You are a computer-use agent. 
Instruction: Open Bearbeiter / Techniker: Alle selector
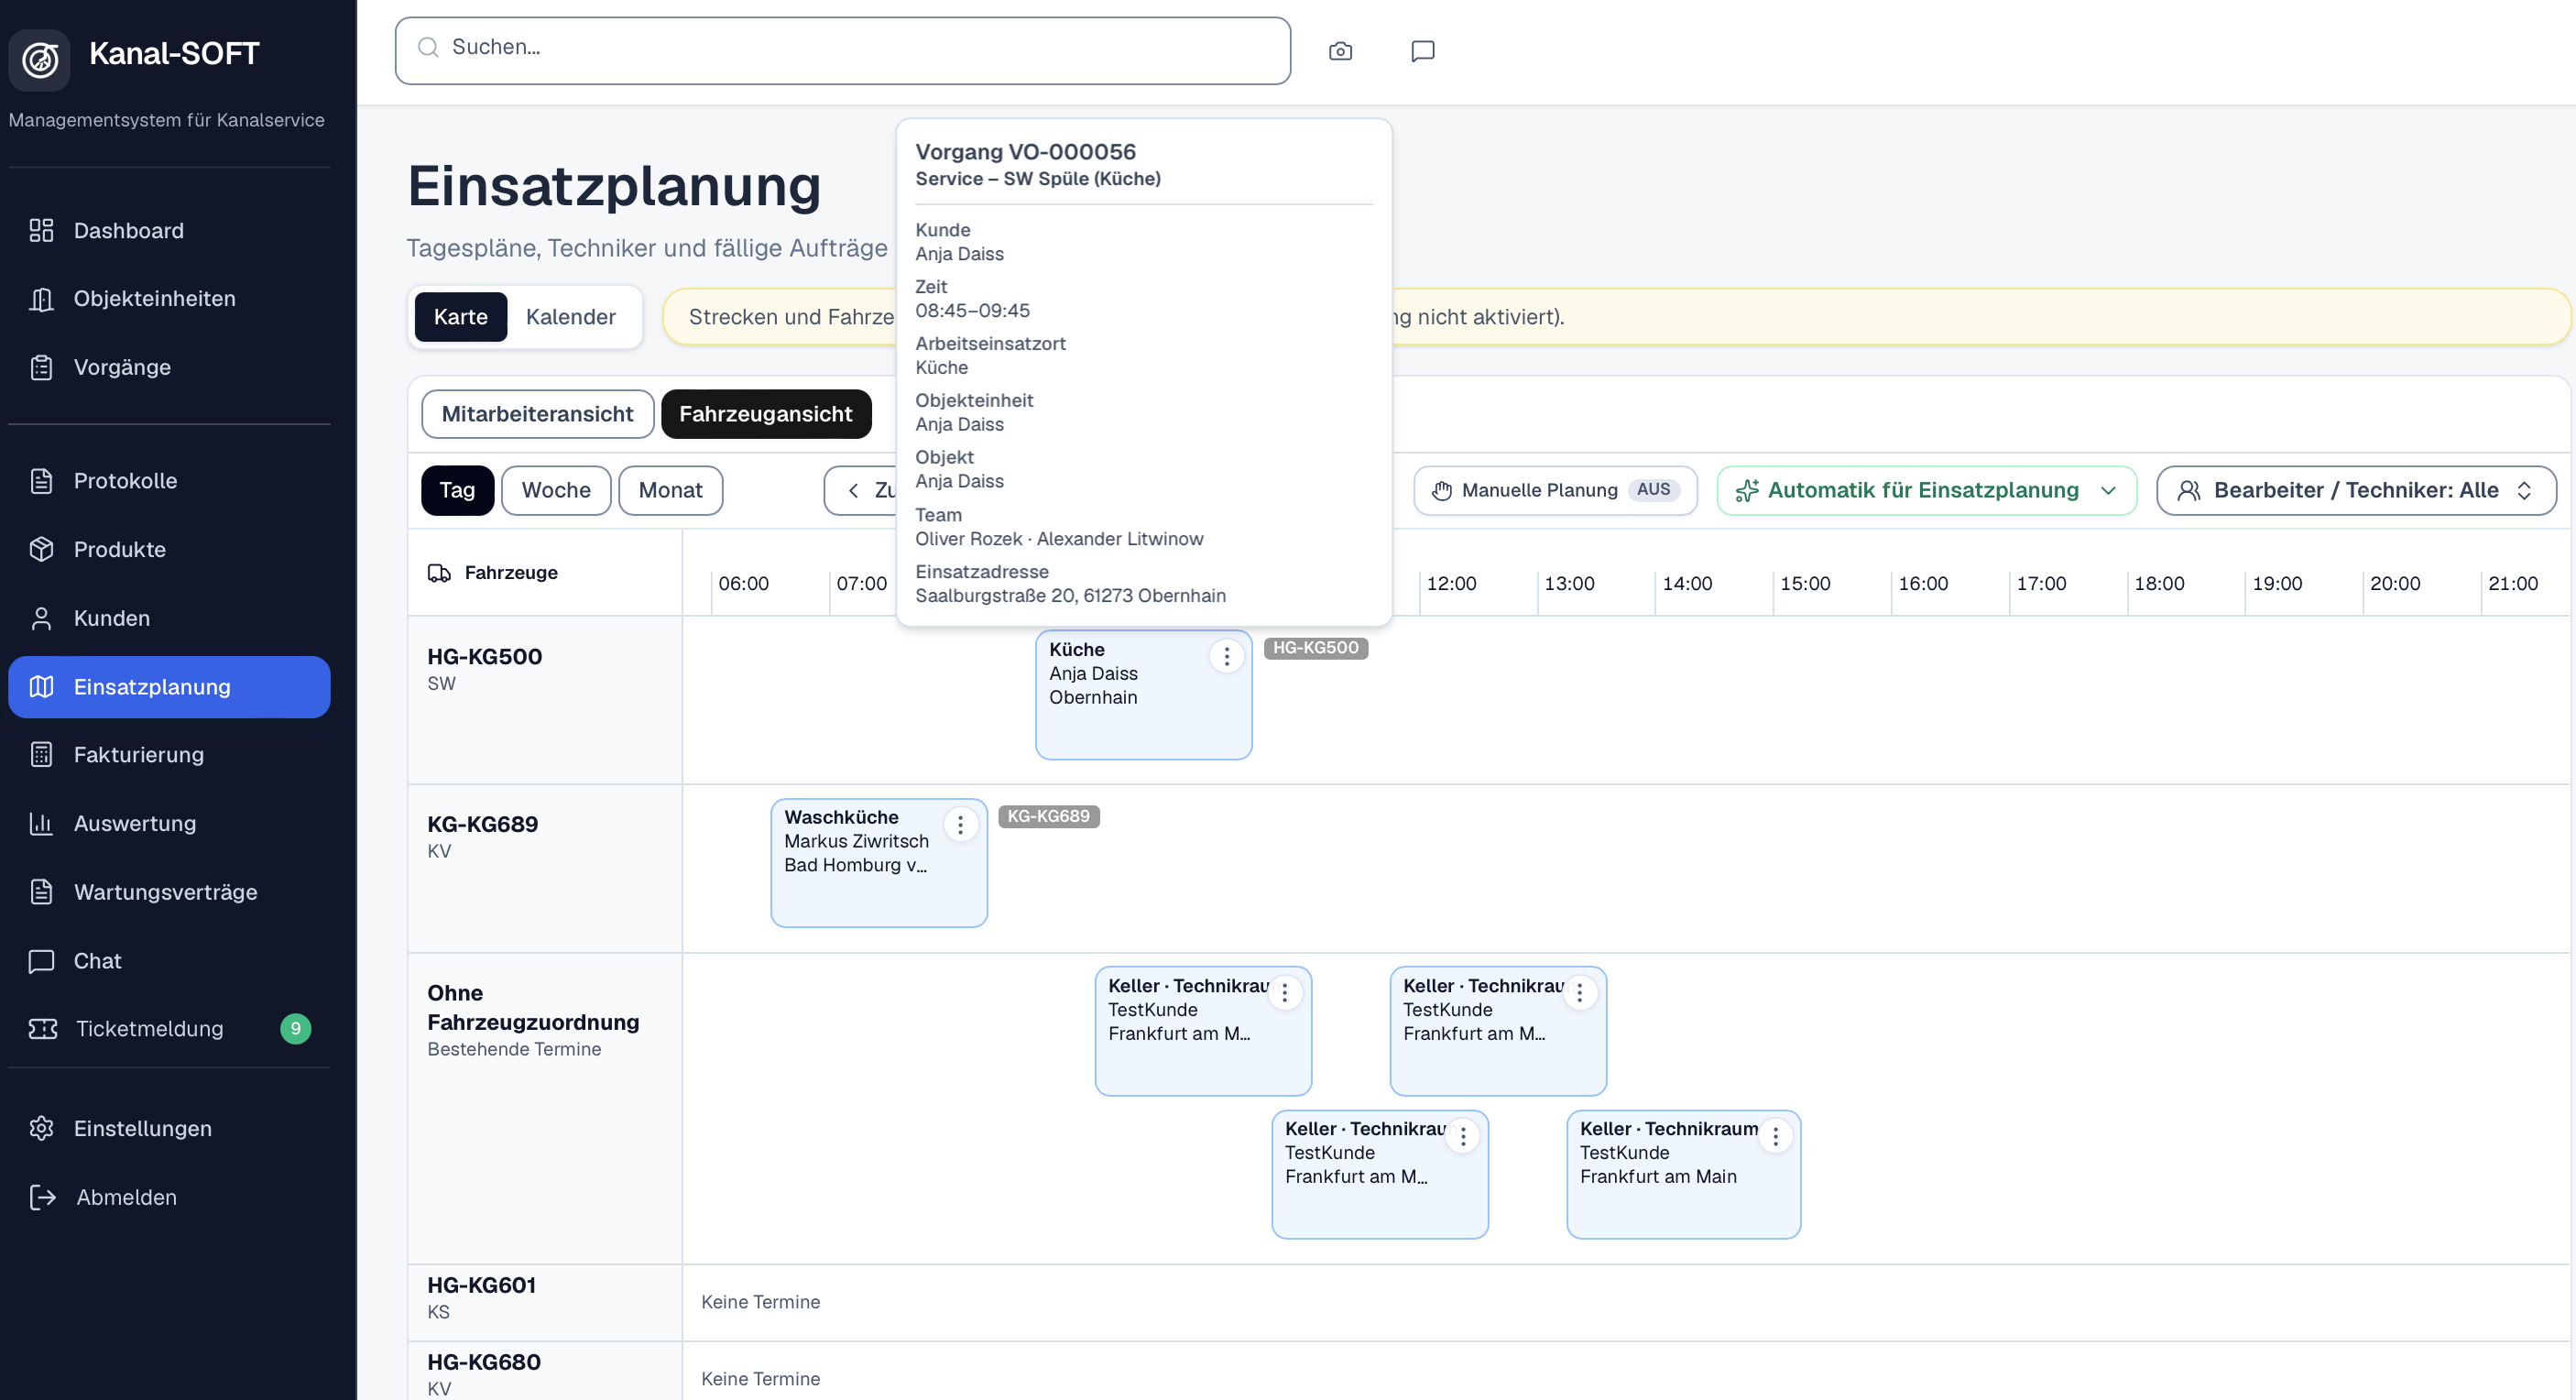pyautogui.click(x=2355, y=490)
